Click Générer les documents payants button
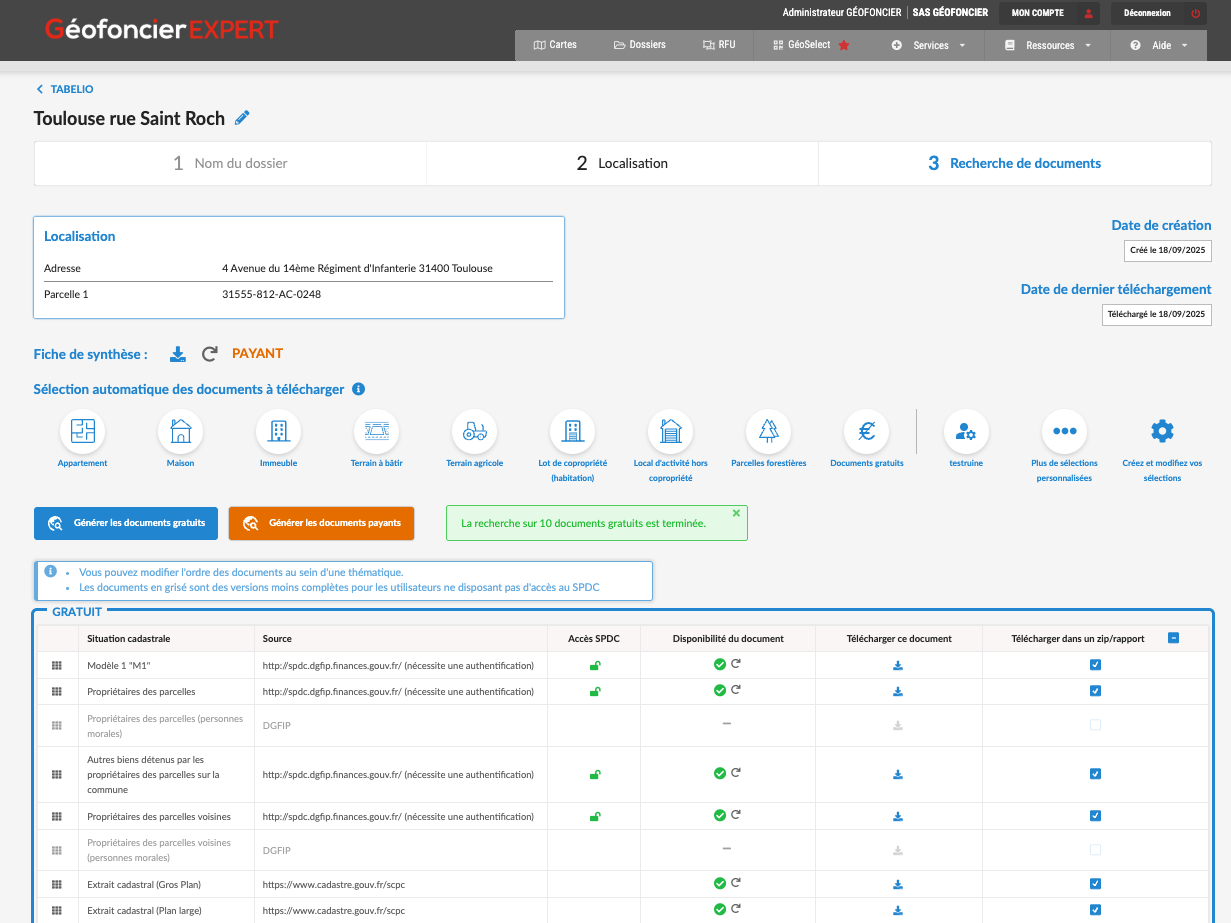Viewport: 1231px width, 923px height. point(321,523)
